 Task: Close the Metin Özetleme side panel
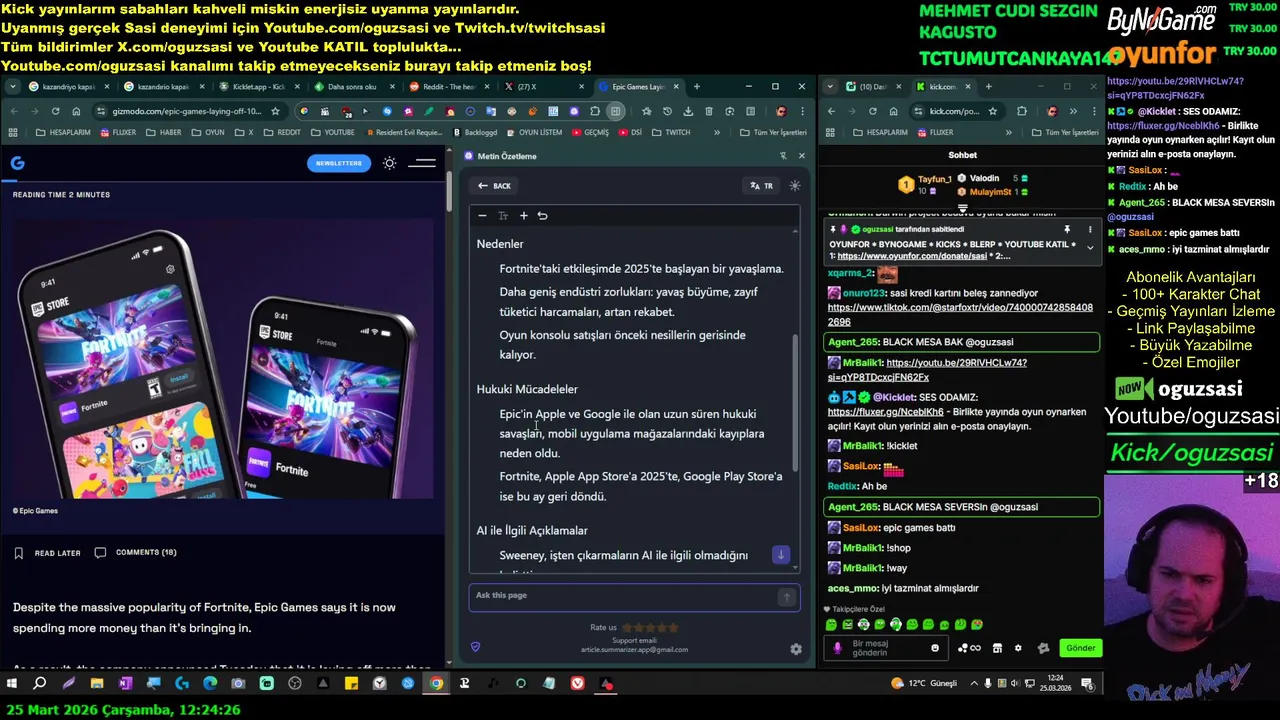coord(801,156)
